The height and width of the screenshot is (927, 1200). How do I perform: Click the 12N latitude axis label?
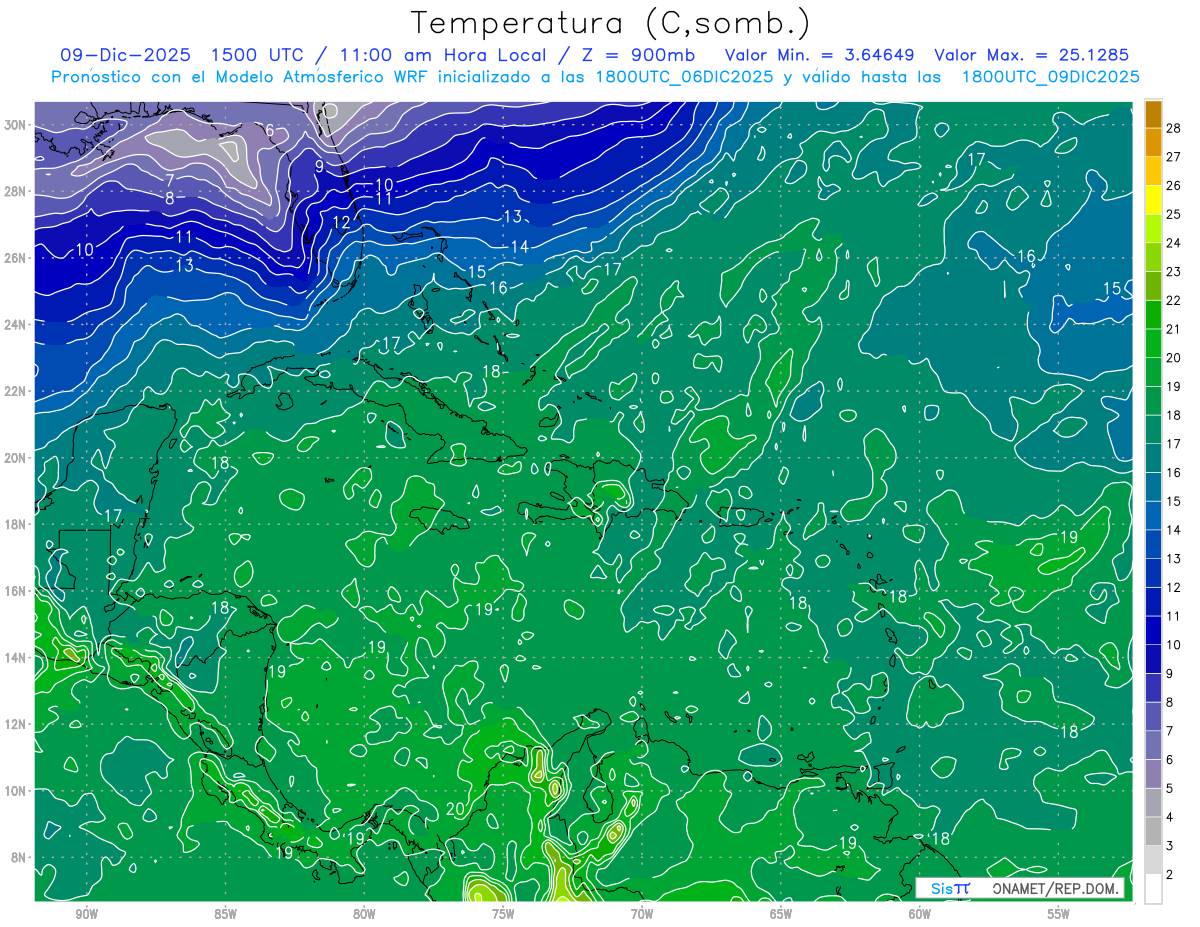click(x=16, y=724)
